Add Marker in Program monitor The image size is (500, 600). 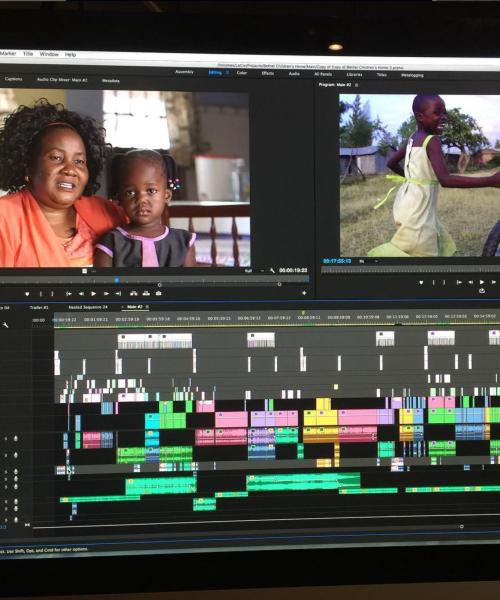point(421,282)
